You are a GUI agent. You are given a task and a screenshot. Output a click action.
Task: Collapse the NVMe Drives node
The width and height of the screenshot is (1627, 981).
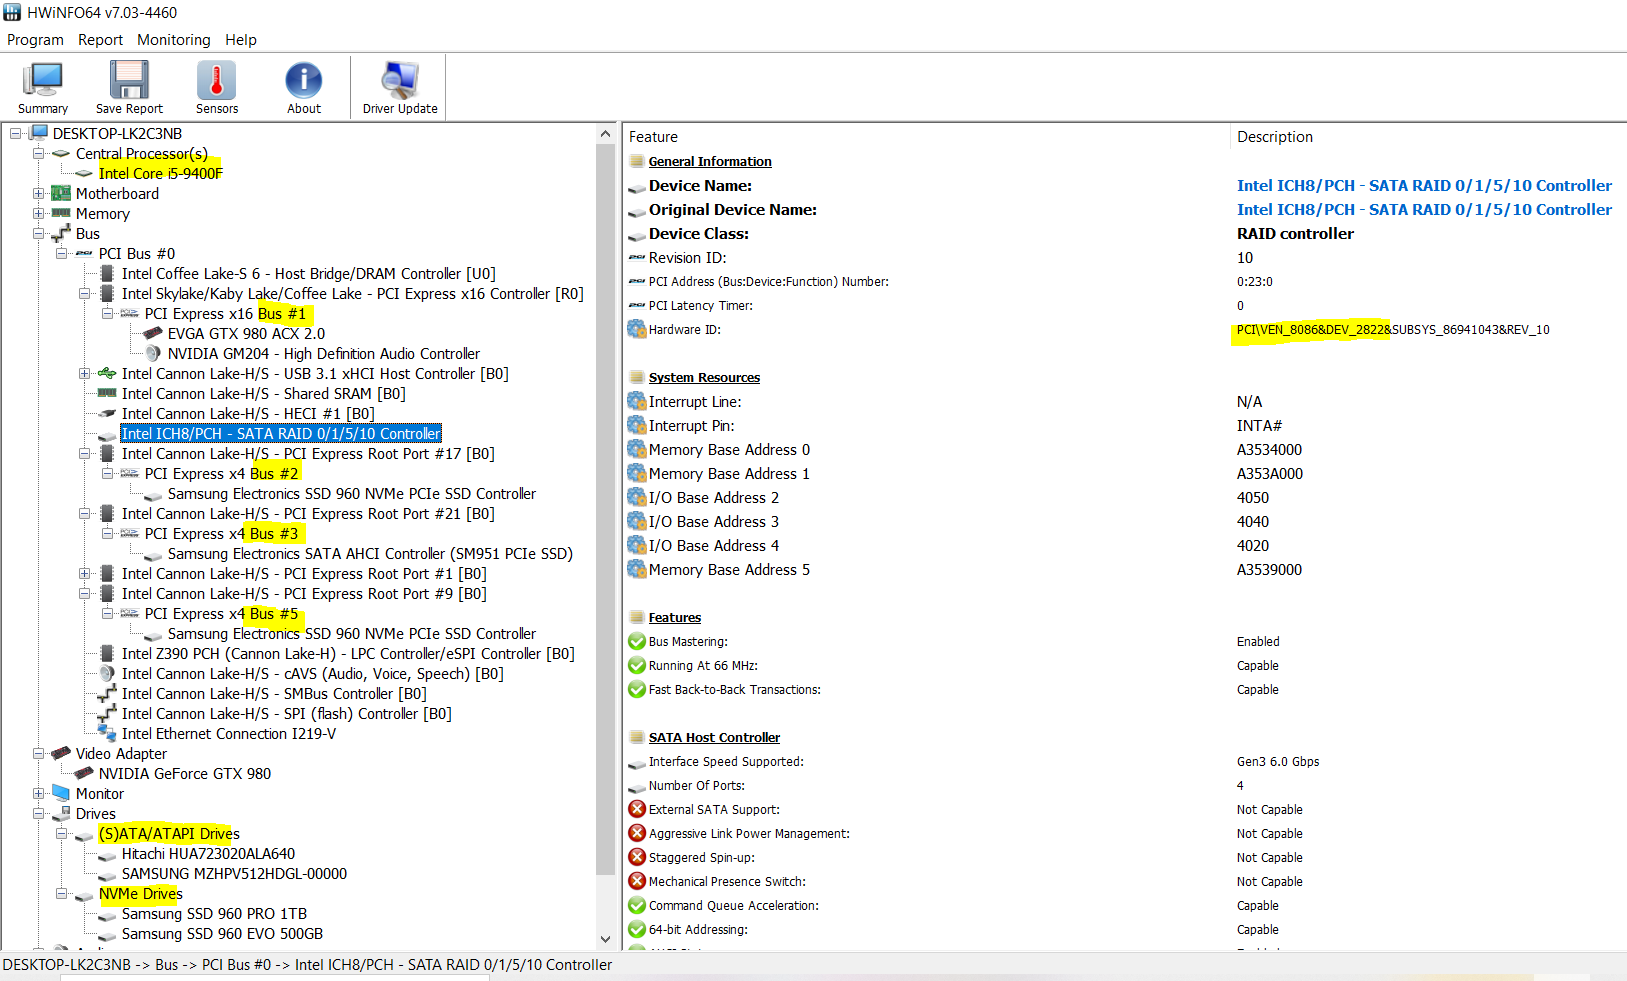tap(61, 893)
